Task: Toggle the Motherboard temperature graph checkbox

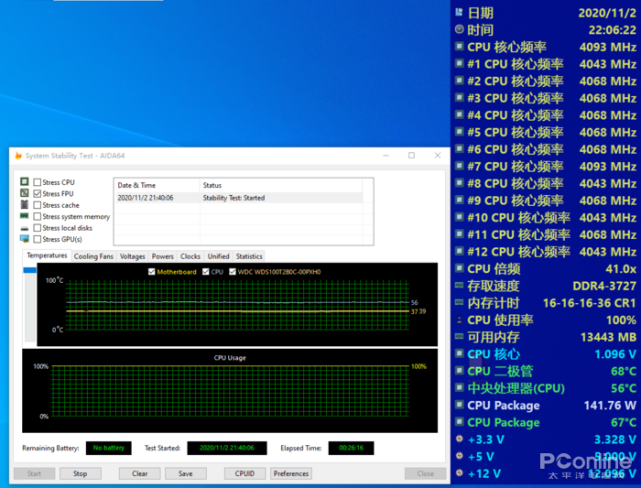Action: click(152, 271)
